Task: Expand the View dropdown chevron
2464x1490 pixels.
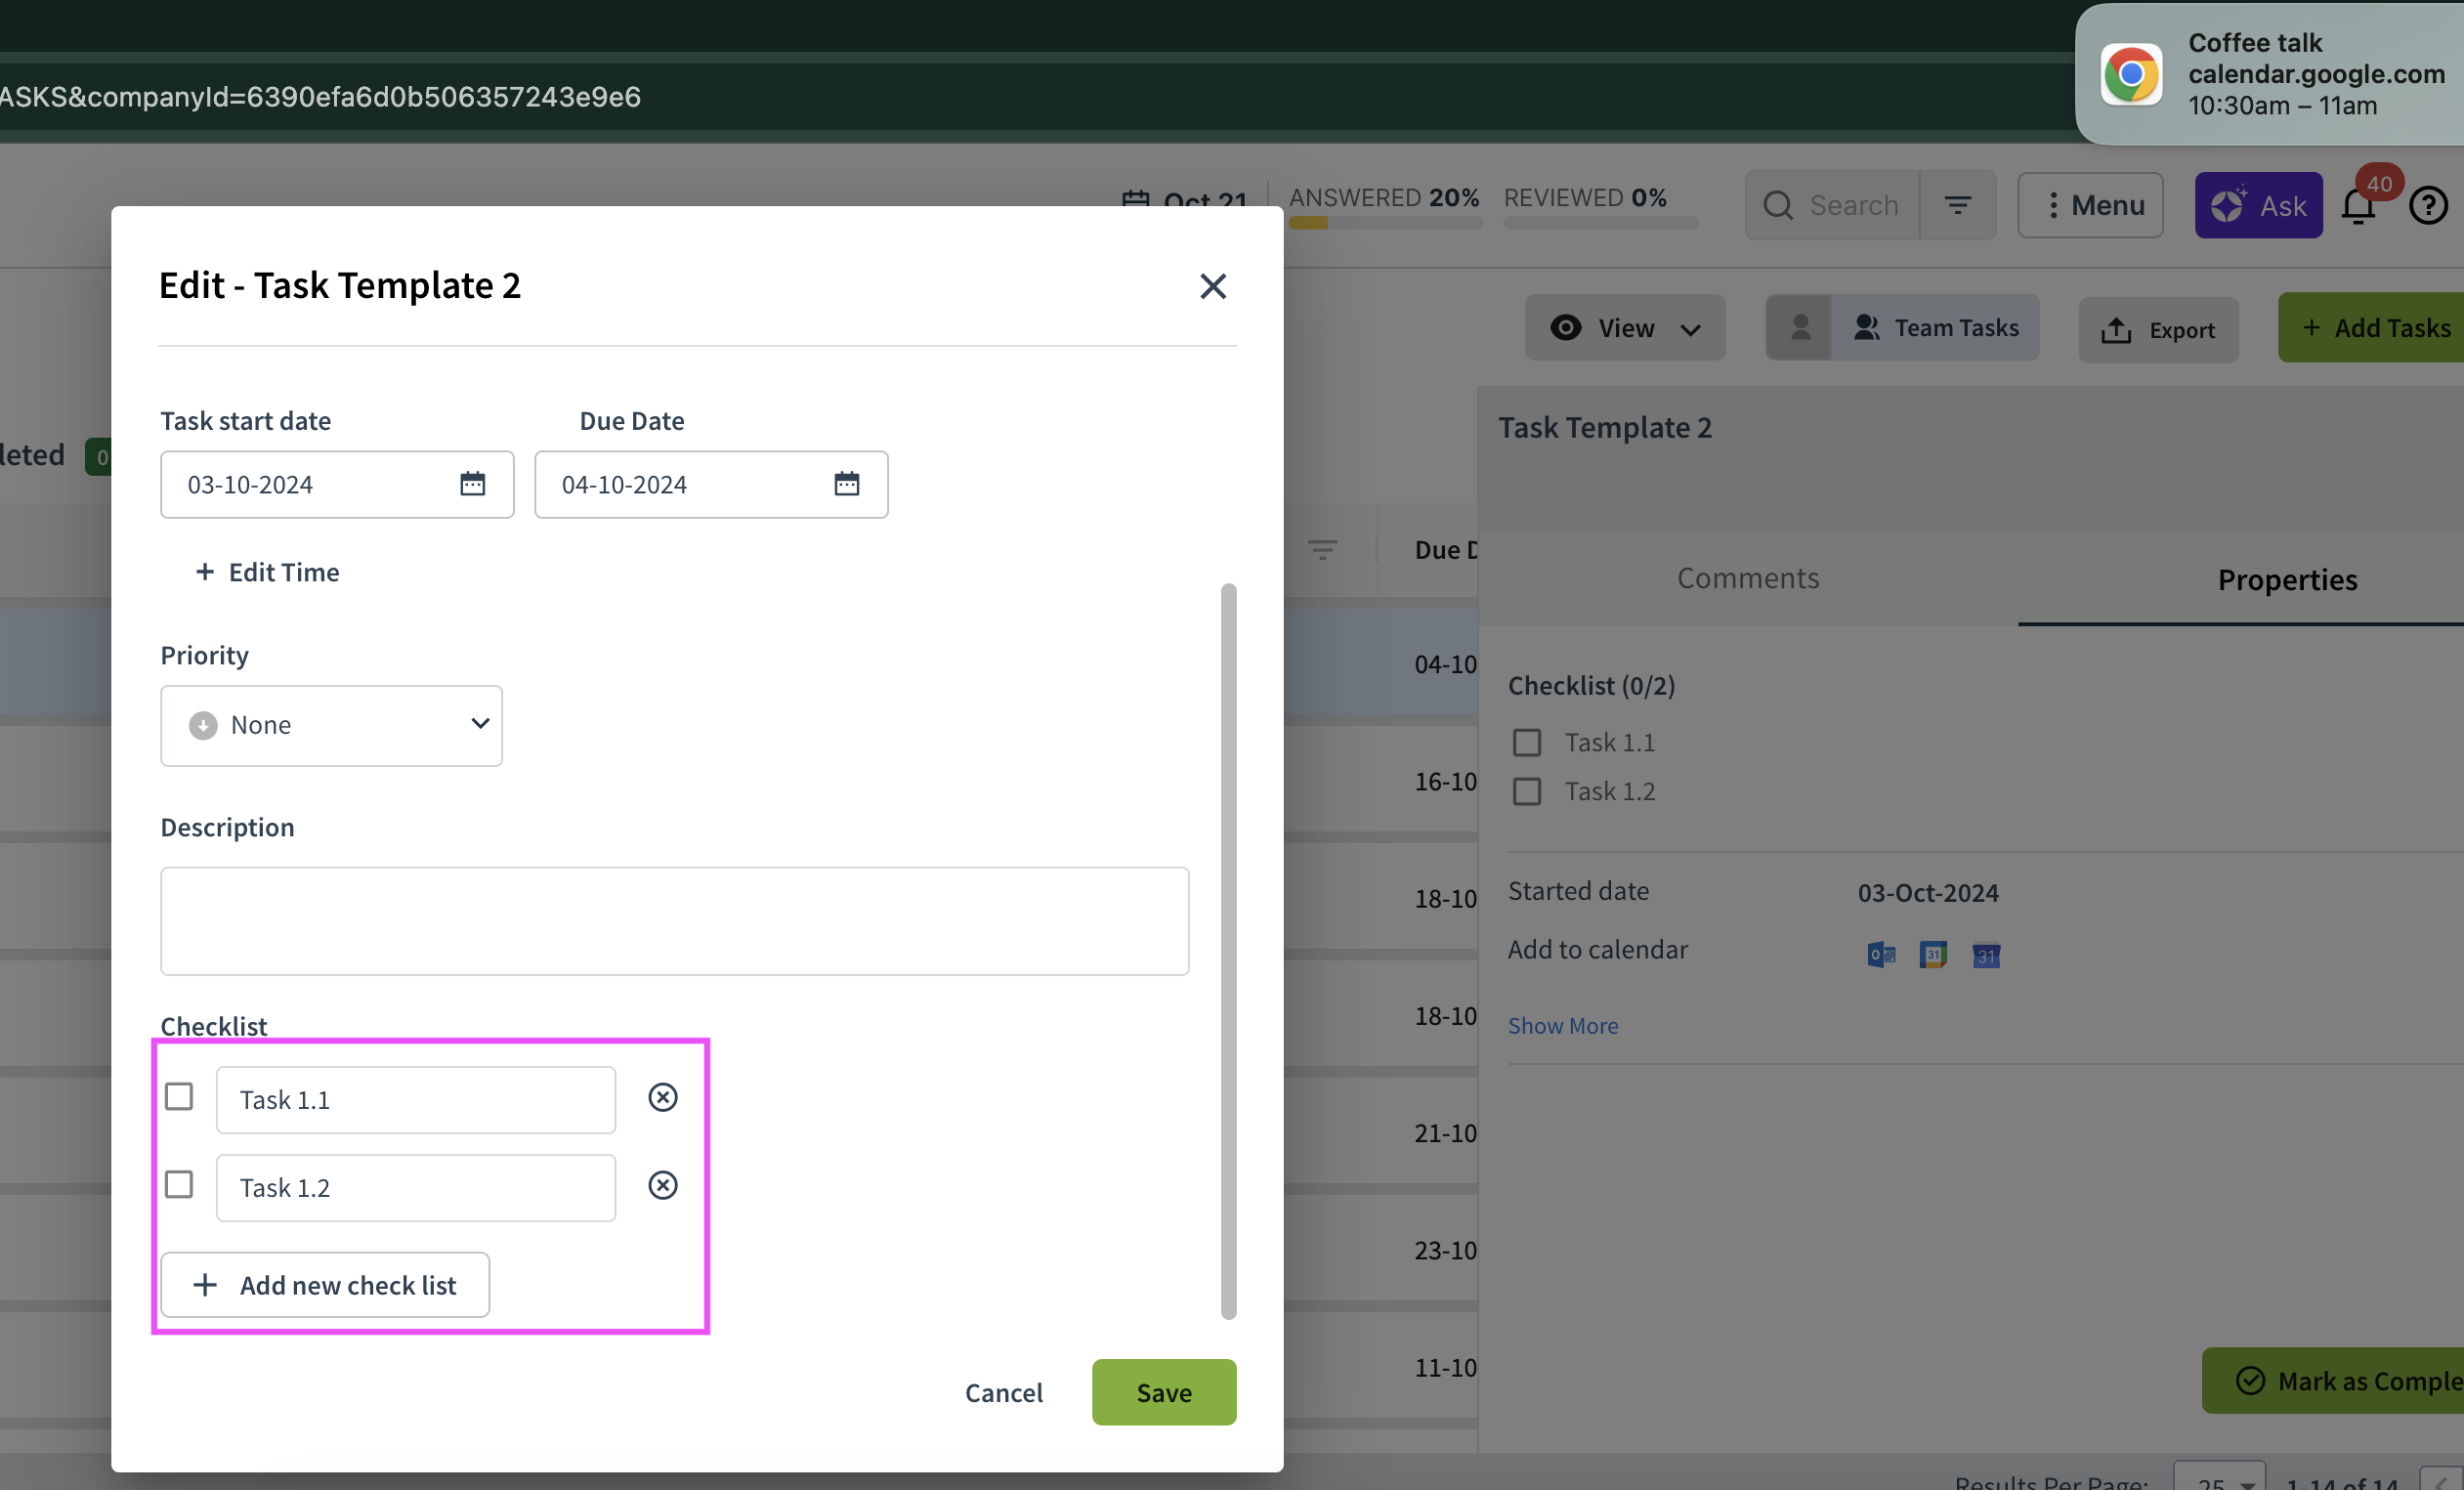Action: (1690, 327)
